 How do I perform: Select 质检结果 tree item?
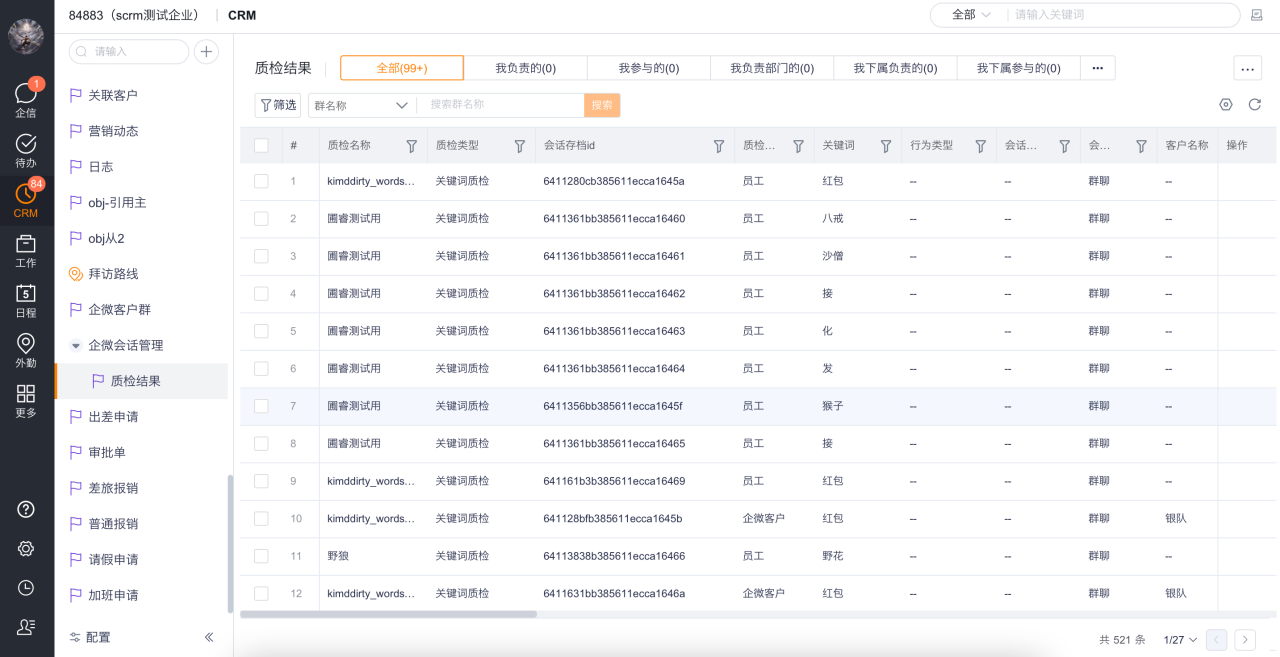pyautogui.click(x=141, y=381)
